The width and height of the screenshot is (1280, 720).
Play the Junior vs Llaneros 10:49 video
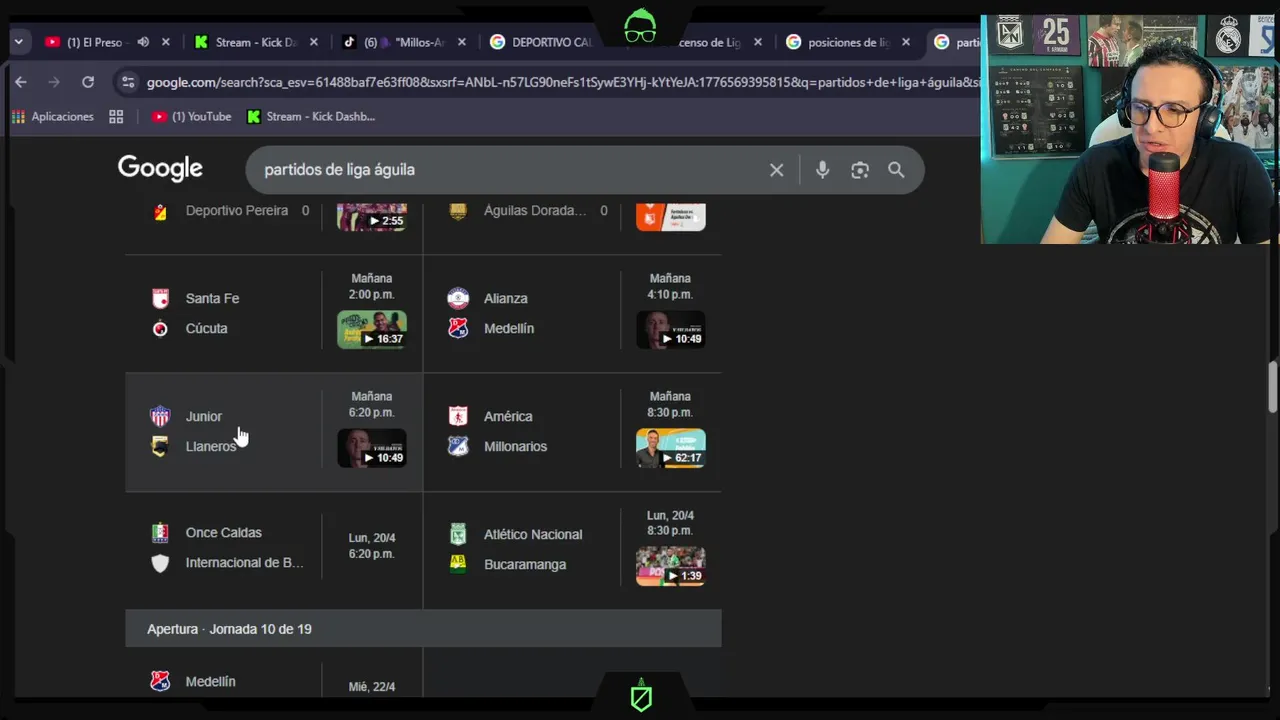pos(371,448)
